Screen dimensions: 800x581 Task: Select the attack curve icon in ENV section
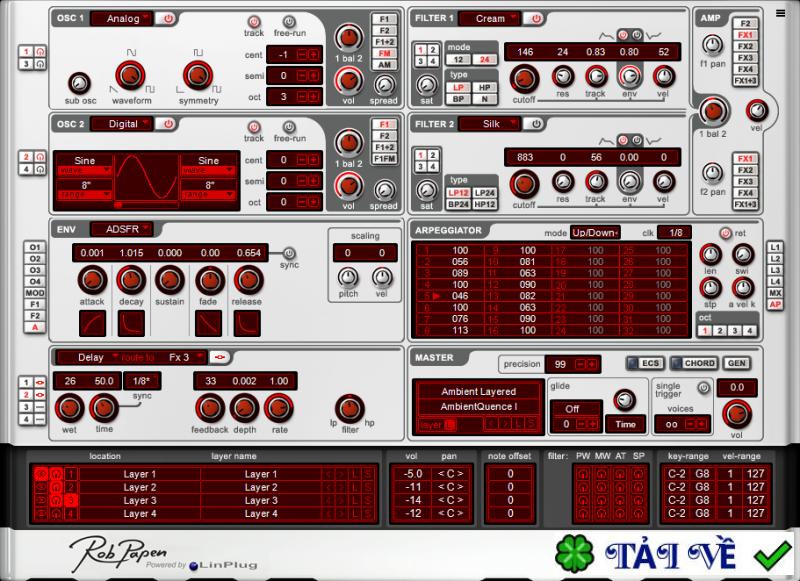(91, 320)
